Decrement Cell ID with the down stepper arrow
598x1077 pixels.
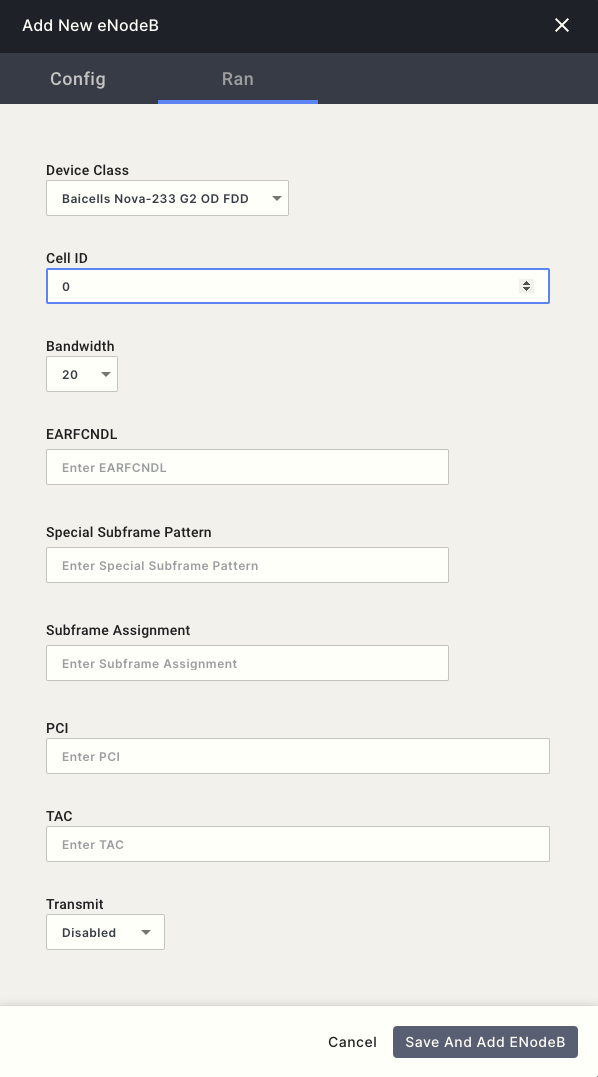(527, 290)
